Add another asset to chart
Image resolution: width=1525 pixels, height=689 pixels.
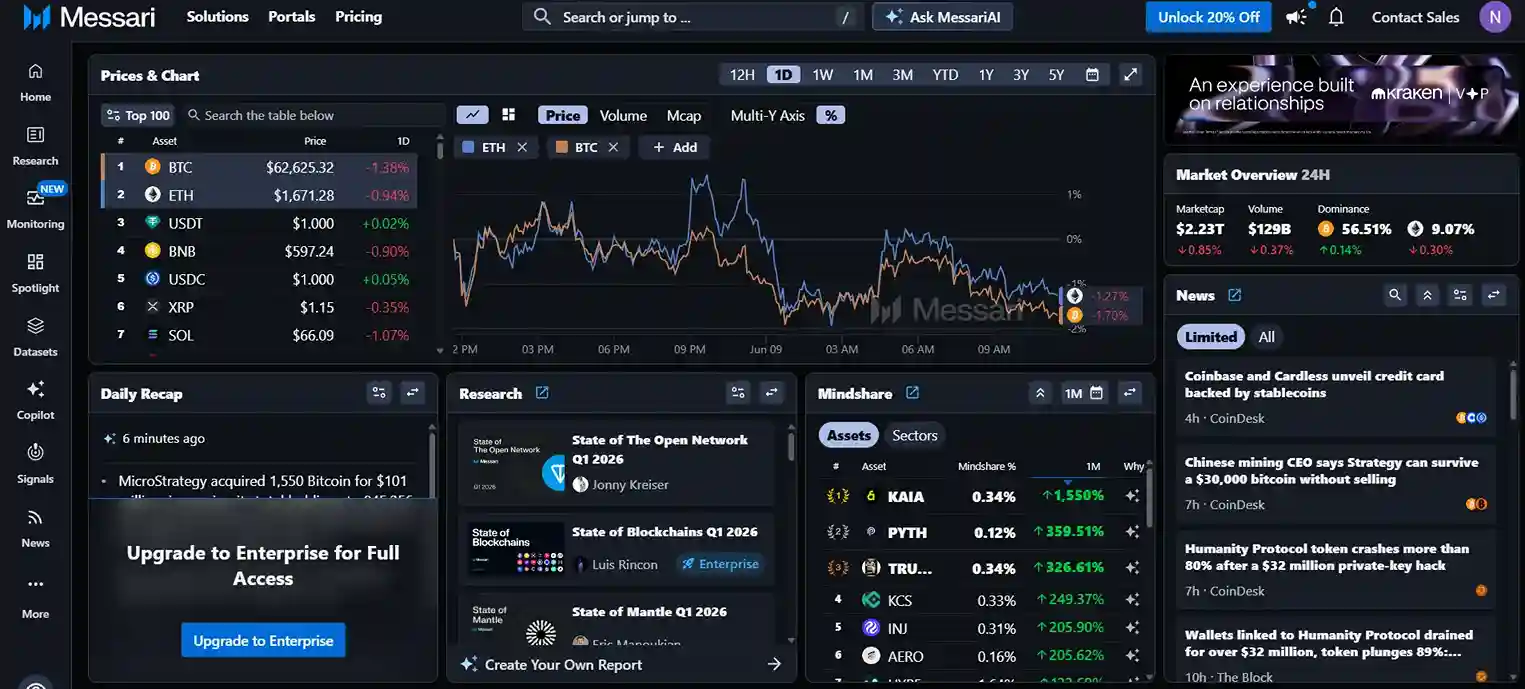tap(675, 147)
